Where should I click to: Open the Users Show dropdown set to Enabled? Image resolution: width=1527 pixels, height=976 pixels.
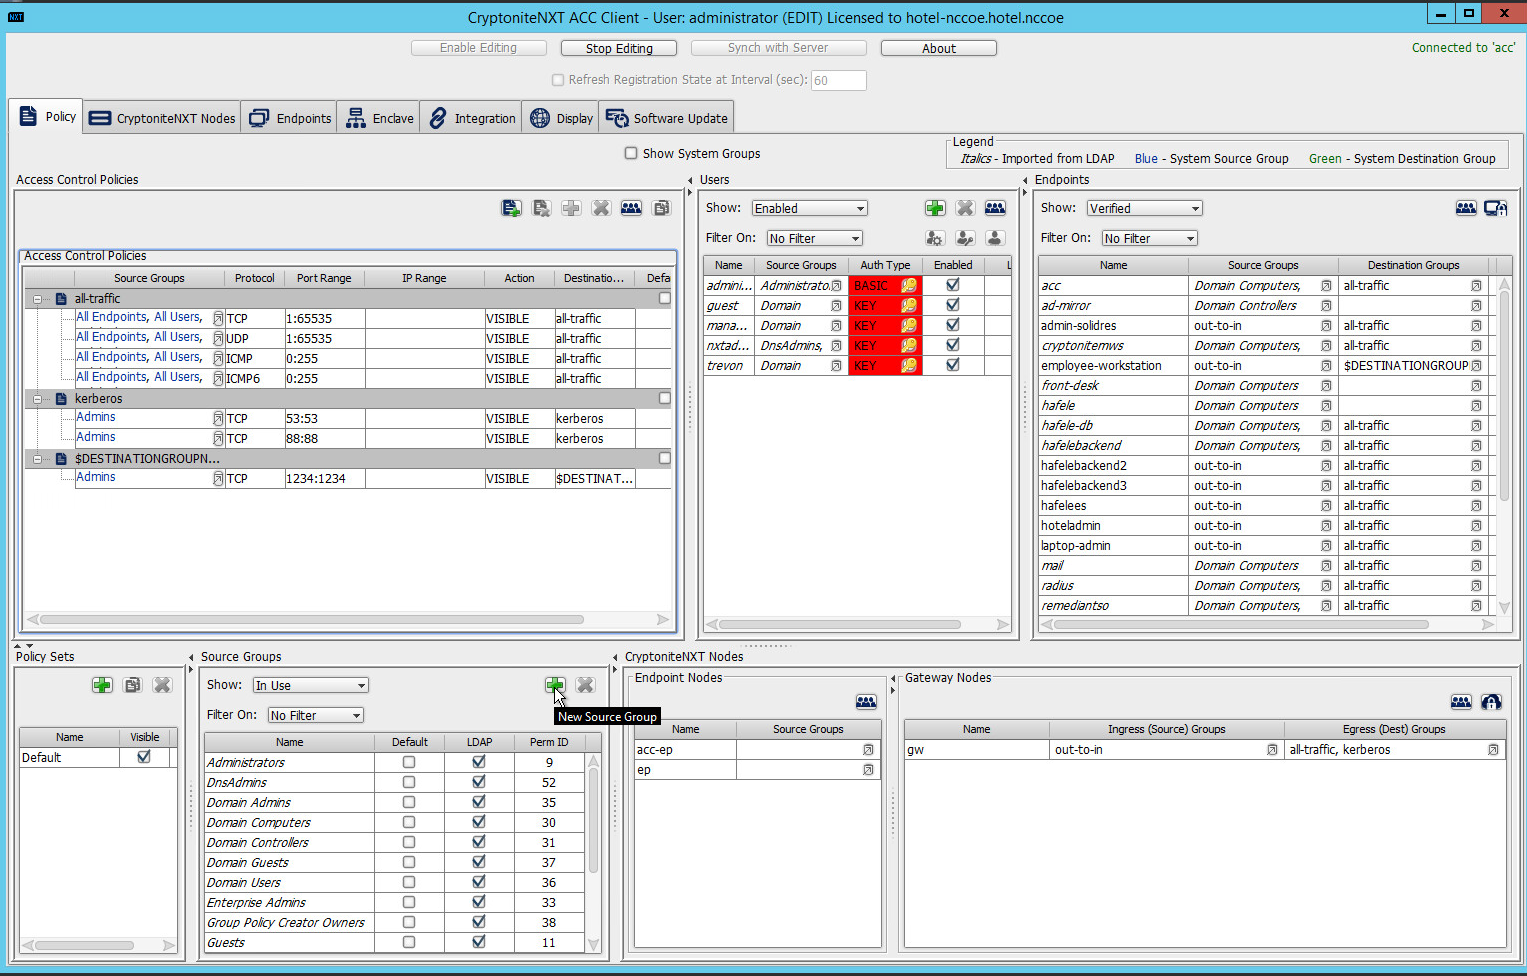point(810,208)
